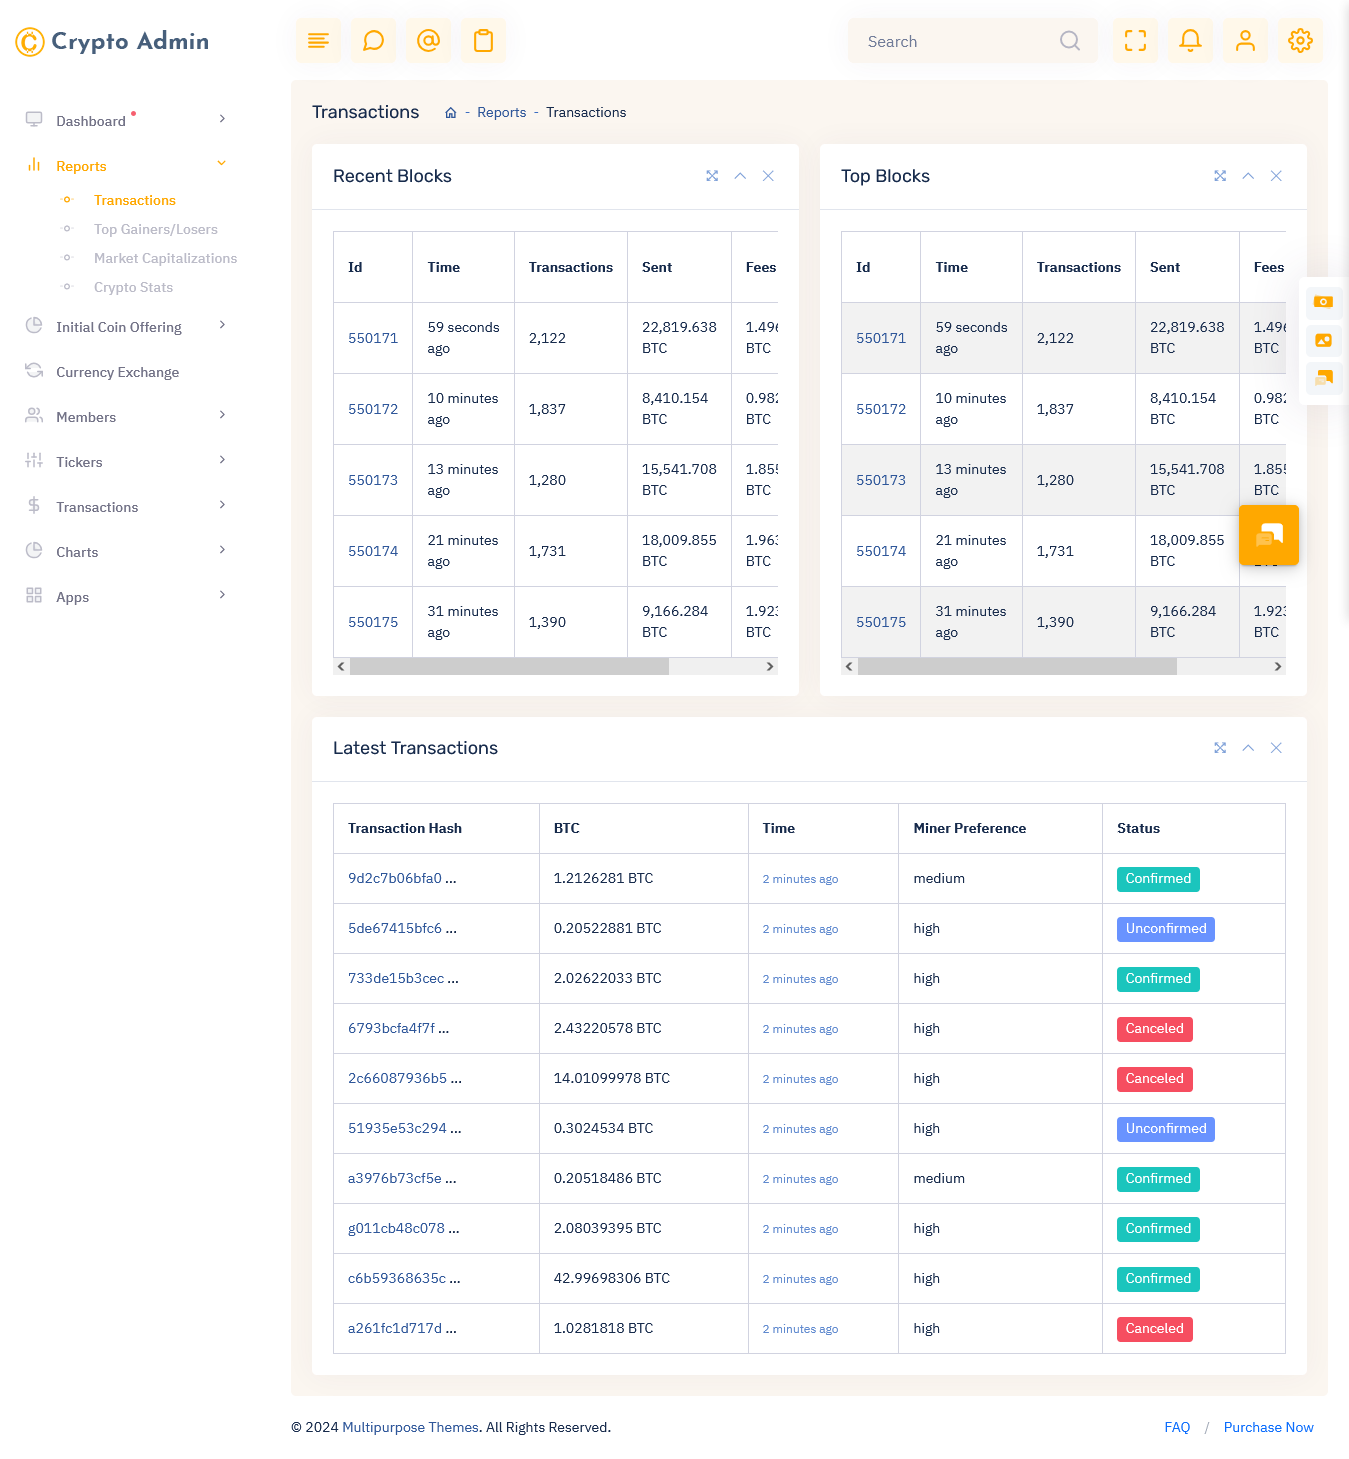The image size is (1349, 1459).
Task: Click the clipboard icon in top toolbar
Action: 483,41
